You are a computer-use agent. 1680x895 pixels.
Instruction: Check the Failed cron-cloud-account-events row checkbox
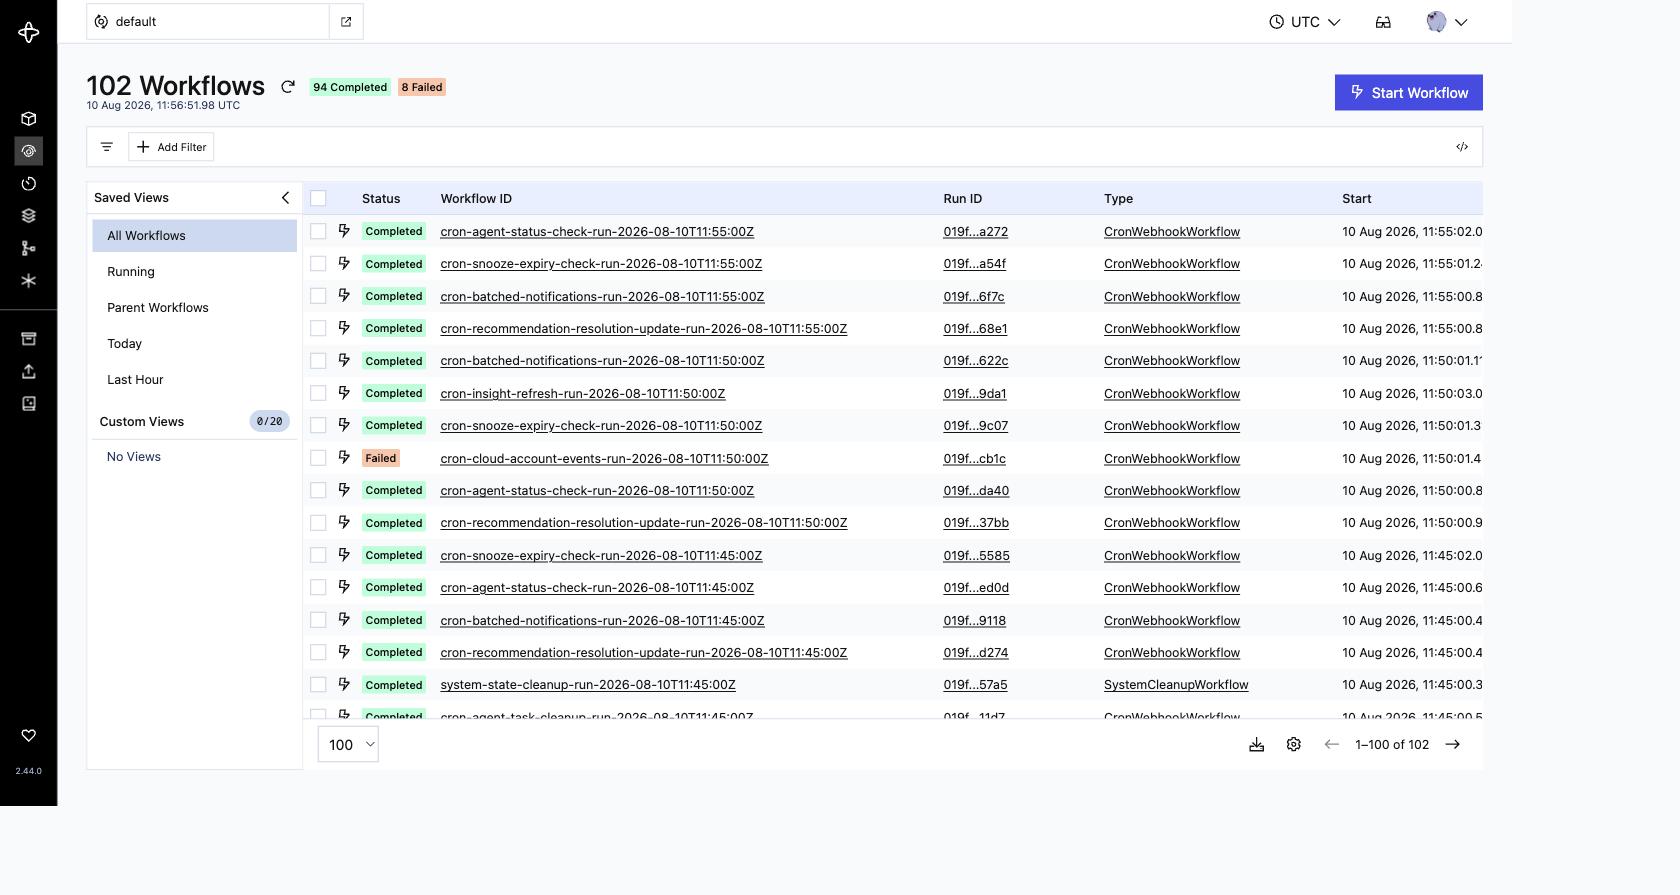pos(318,458)
